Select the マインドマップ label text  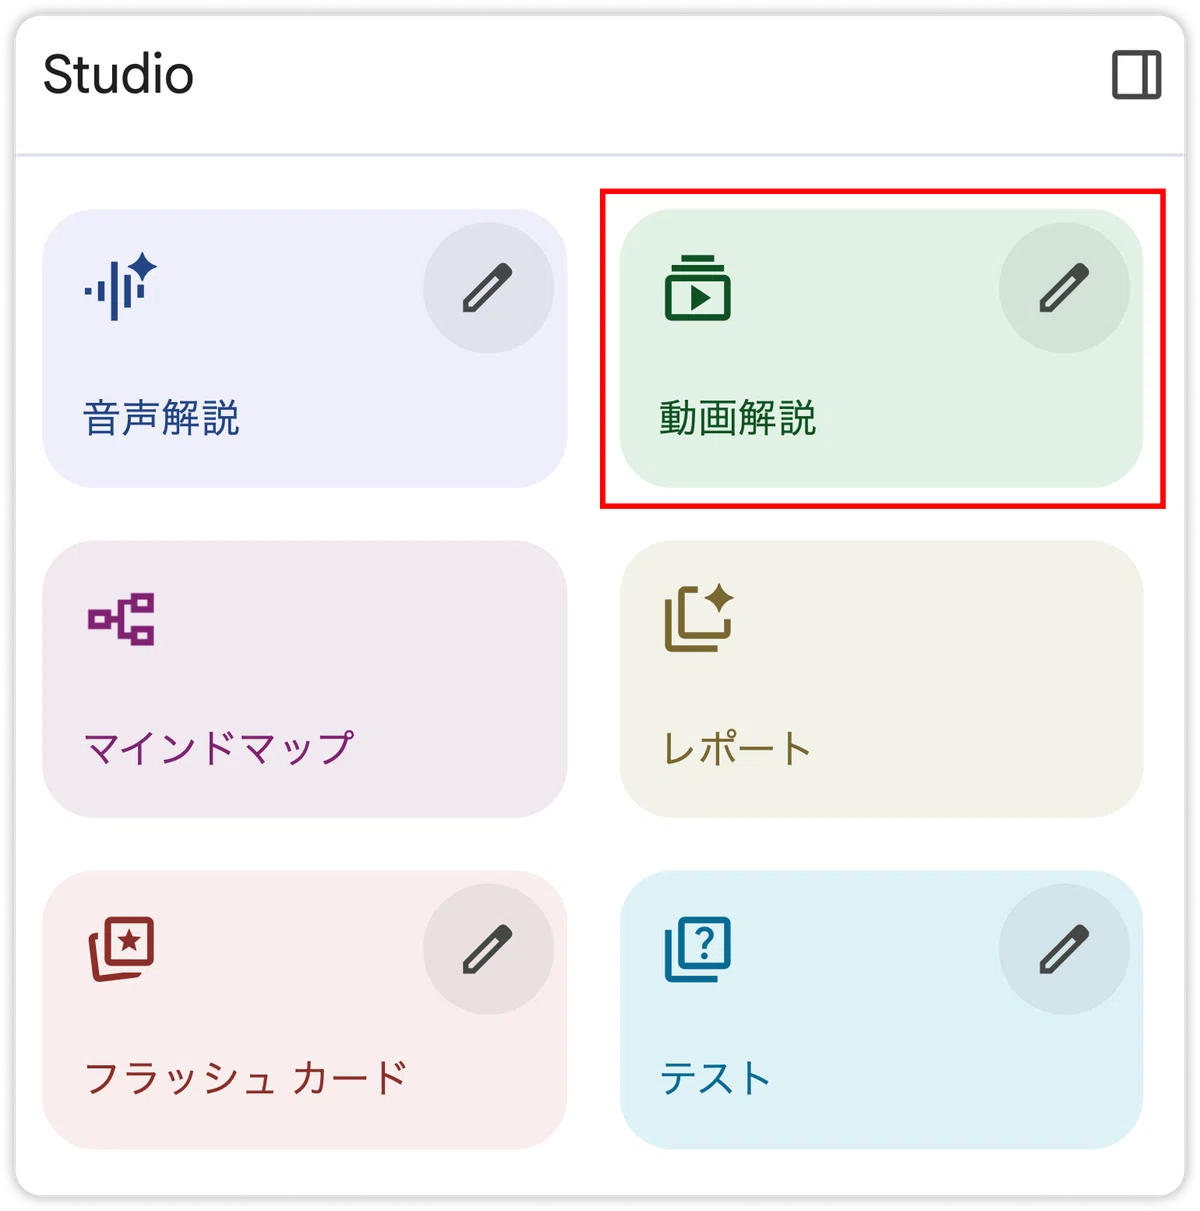(x=219, y=748)
